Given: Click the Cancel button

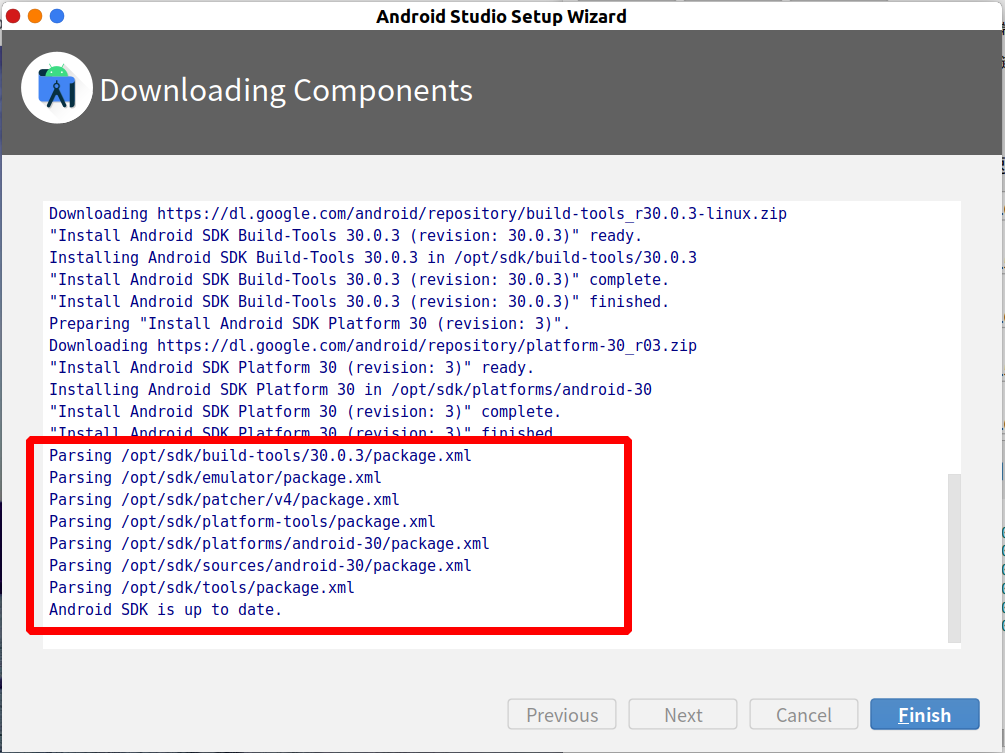Looking at the screenshot, I should click(804, 714).
